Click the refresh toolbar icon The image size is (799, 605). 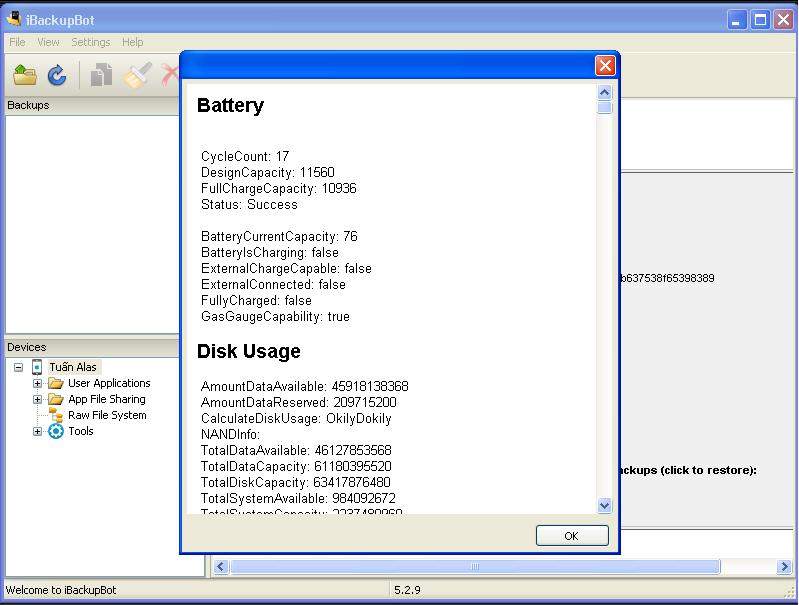[x=57, y=75]
